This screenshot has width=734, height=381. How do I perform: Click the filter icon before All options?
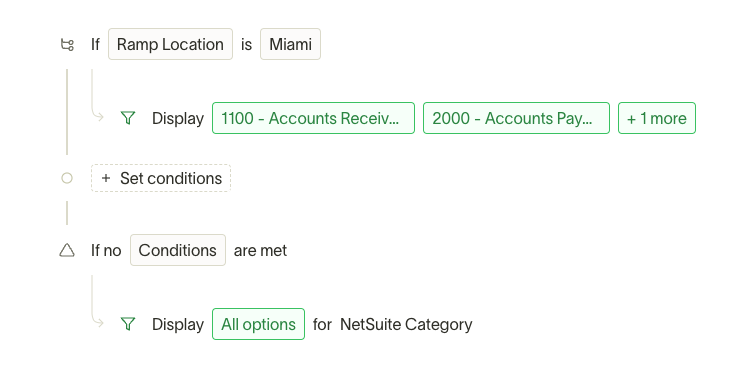point(128,324)
